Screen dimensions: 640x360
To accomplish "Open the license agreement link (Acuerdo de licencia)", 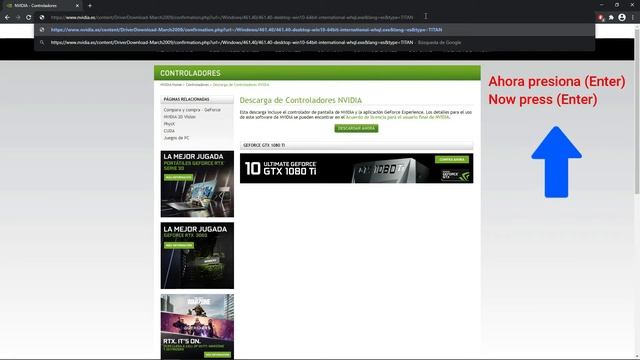I will click(x=397, y=117).
